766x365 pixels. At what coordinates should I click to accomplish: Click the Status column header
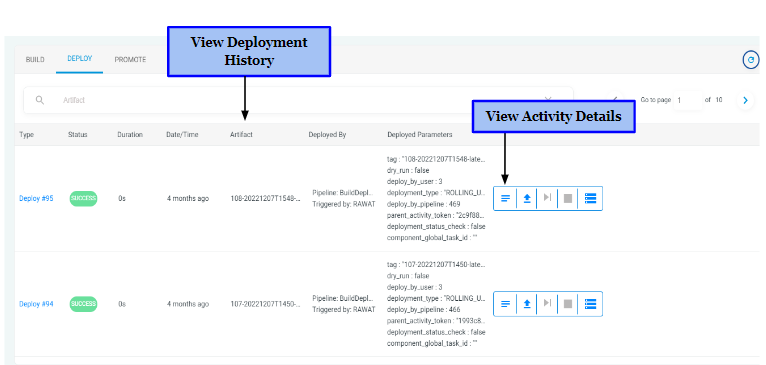point(78,135)
